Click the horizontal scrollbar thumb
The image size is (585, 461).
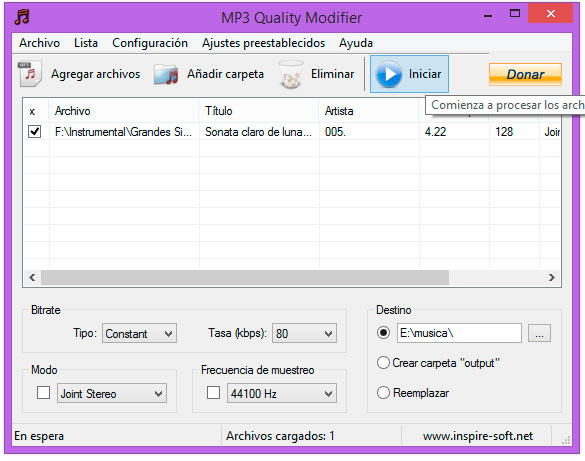click(245, 277)
